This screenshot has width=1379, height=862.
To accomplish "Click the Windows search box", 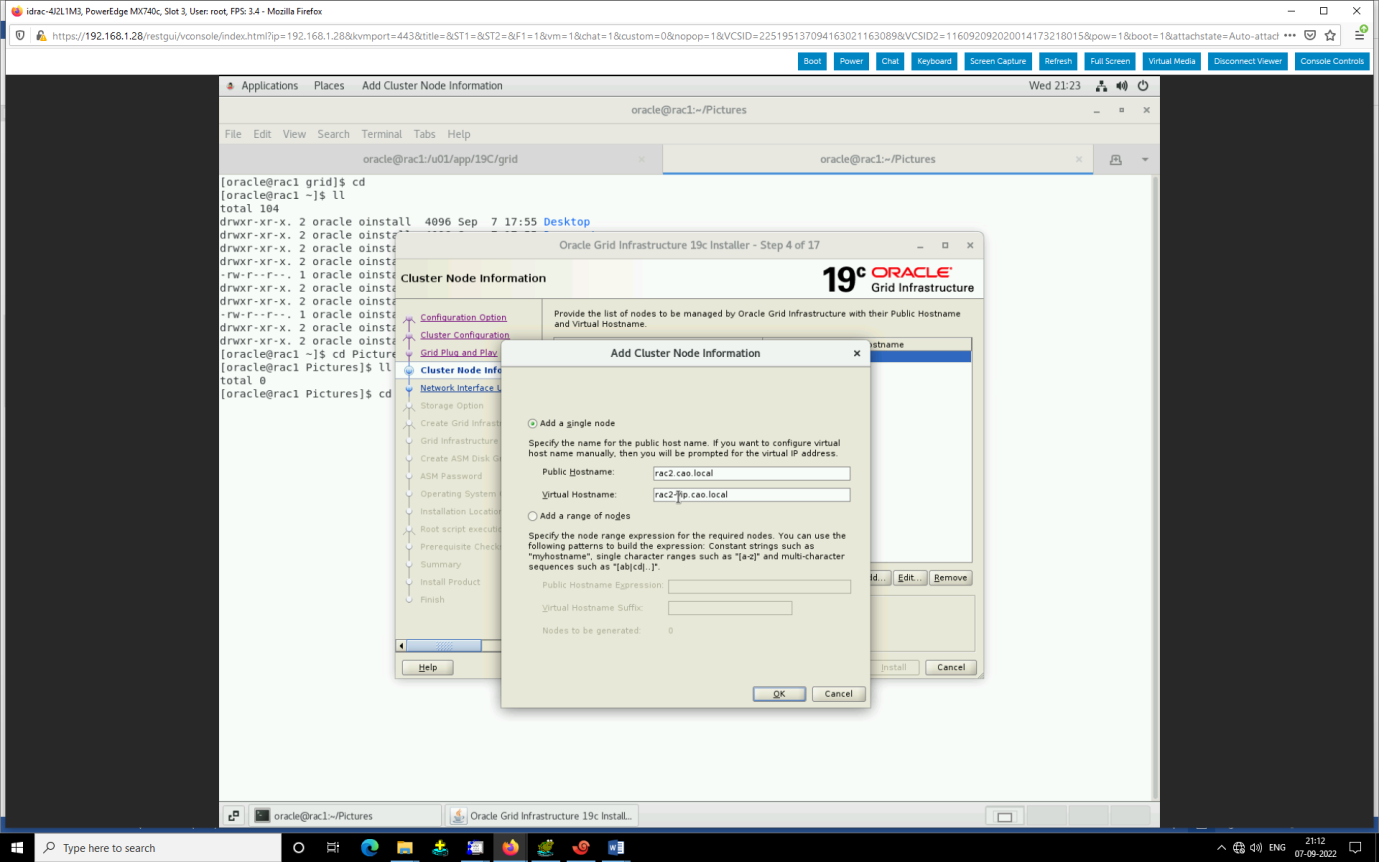I will tap(159, 847).
